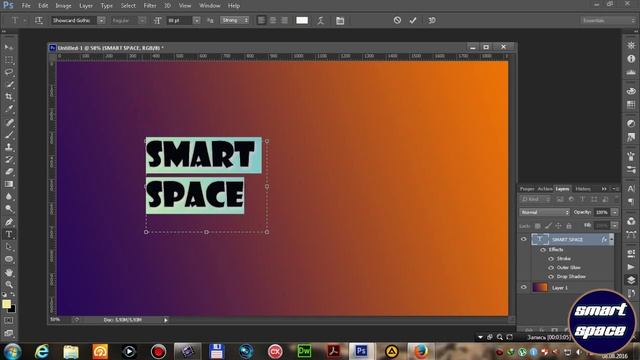Hide the Drop Shadow effect

coord(551,277)
